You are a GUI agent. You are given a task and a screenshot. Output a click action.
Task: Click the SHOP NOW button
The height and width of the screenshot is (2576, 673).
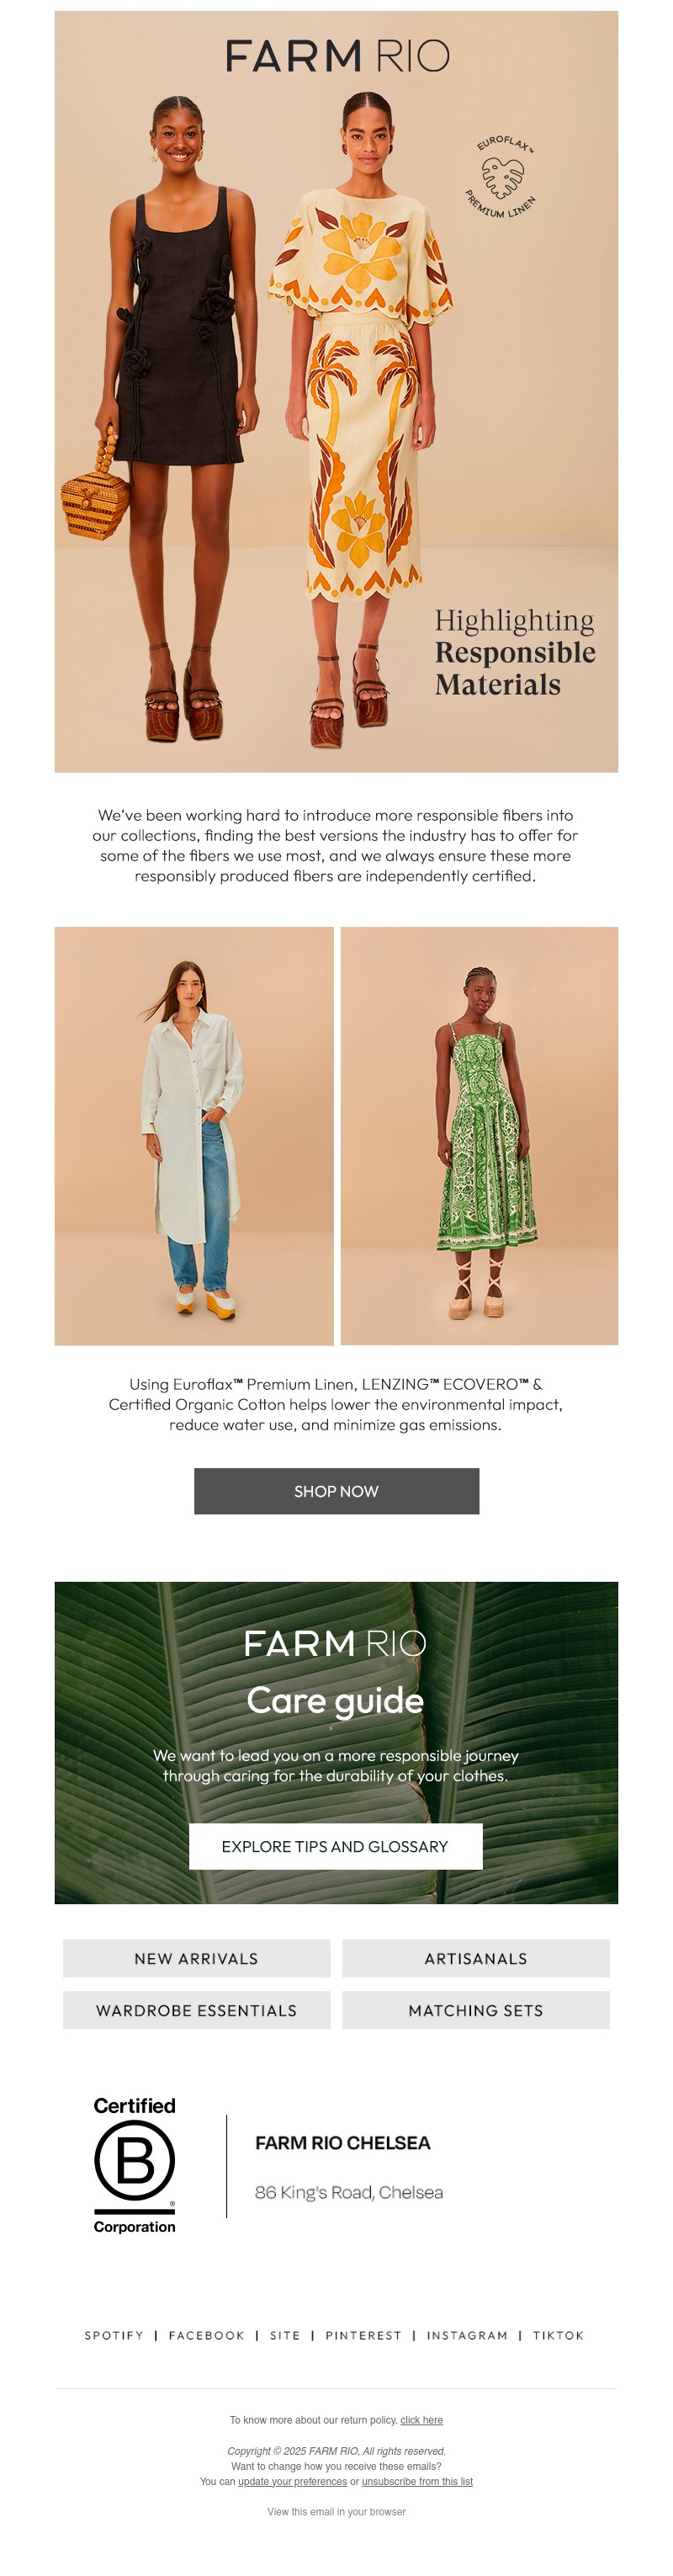click(336, 1491)
